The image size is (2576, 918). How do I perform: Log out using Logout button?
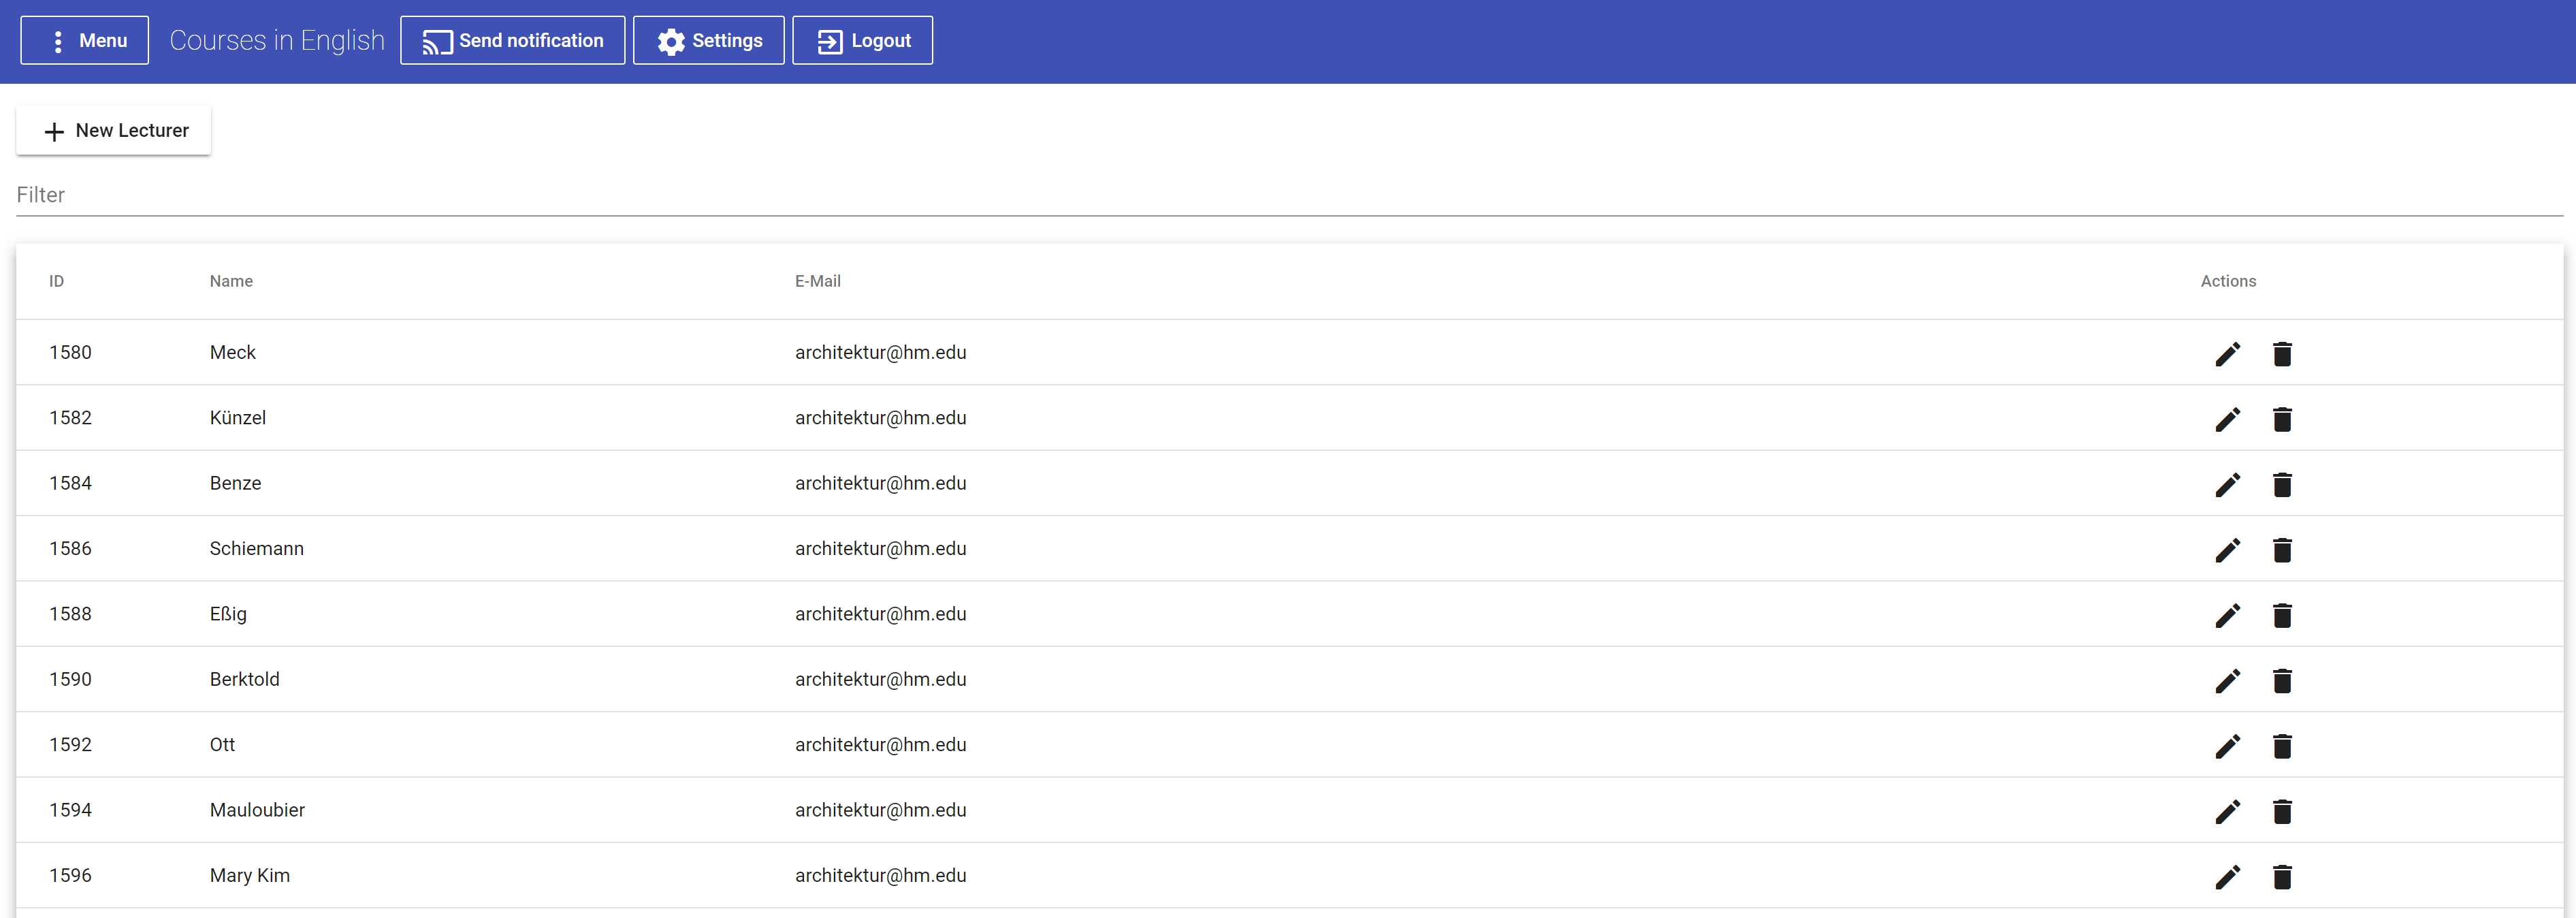point(862,40)
